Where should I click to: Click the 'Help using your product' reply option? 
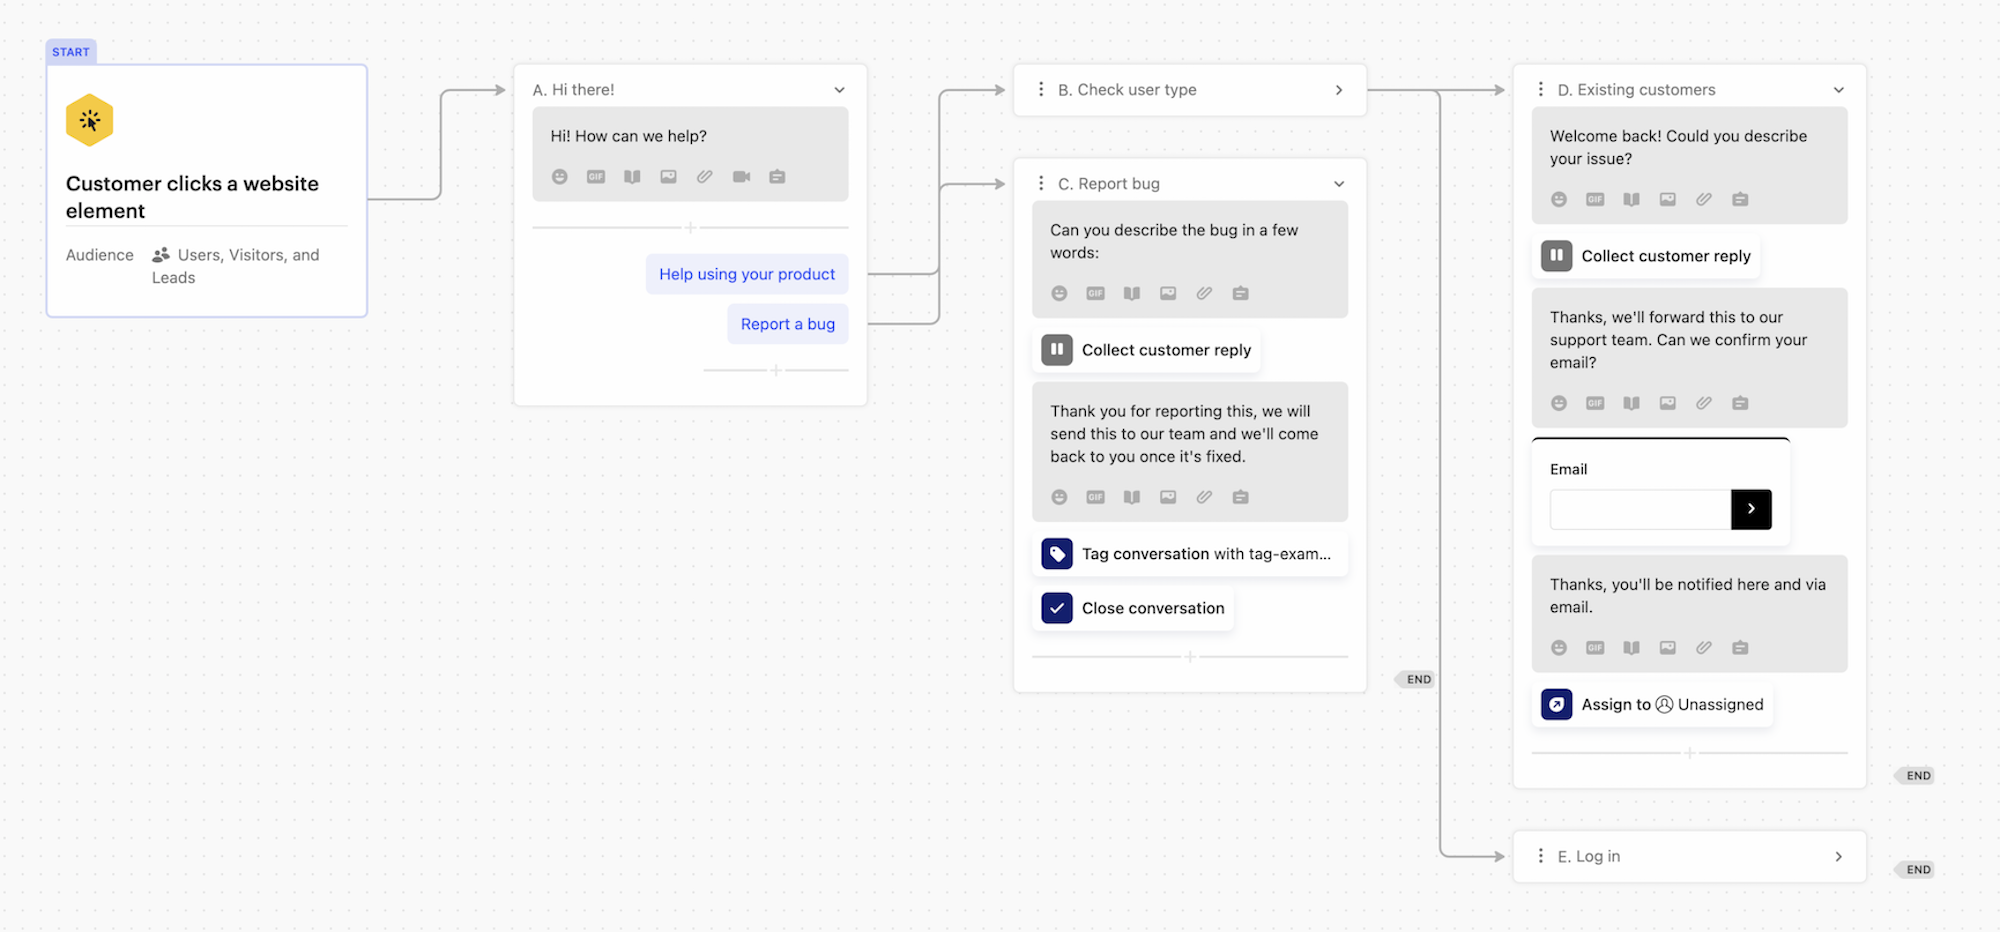(x=747, y=273)
